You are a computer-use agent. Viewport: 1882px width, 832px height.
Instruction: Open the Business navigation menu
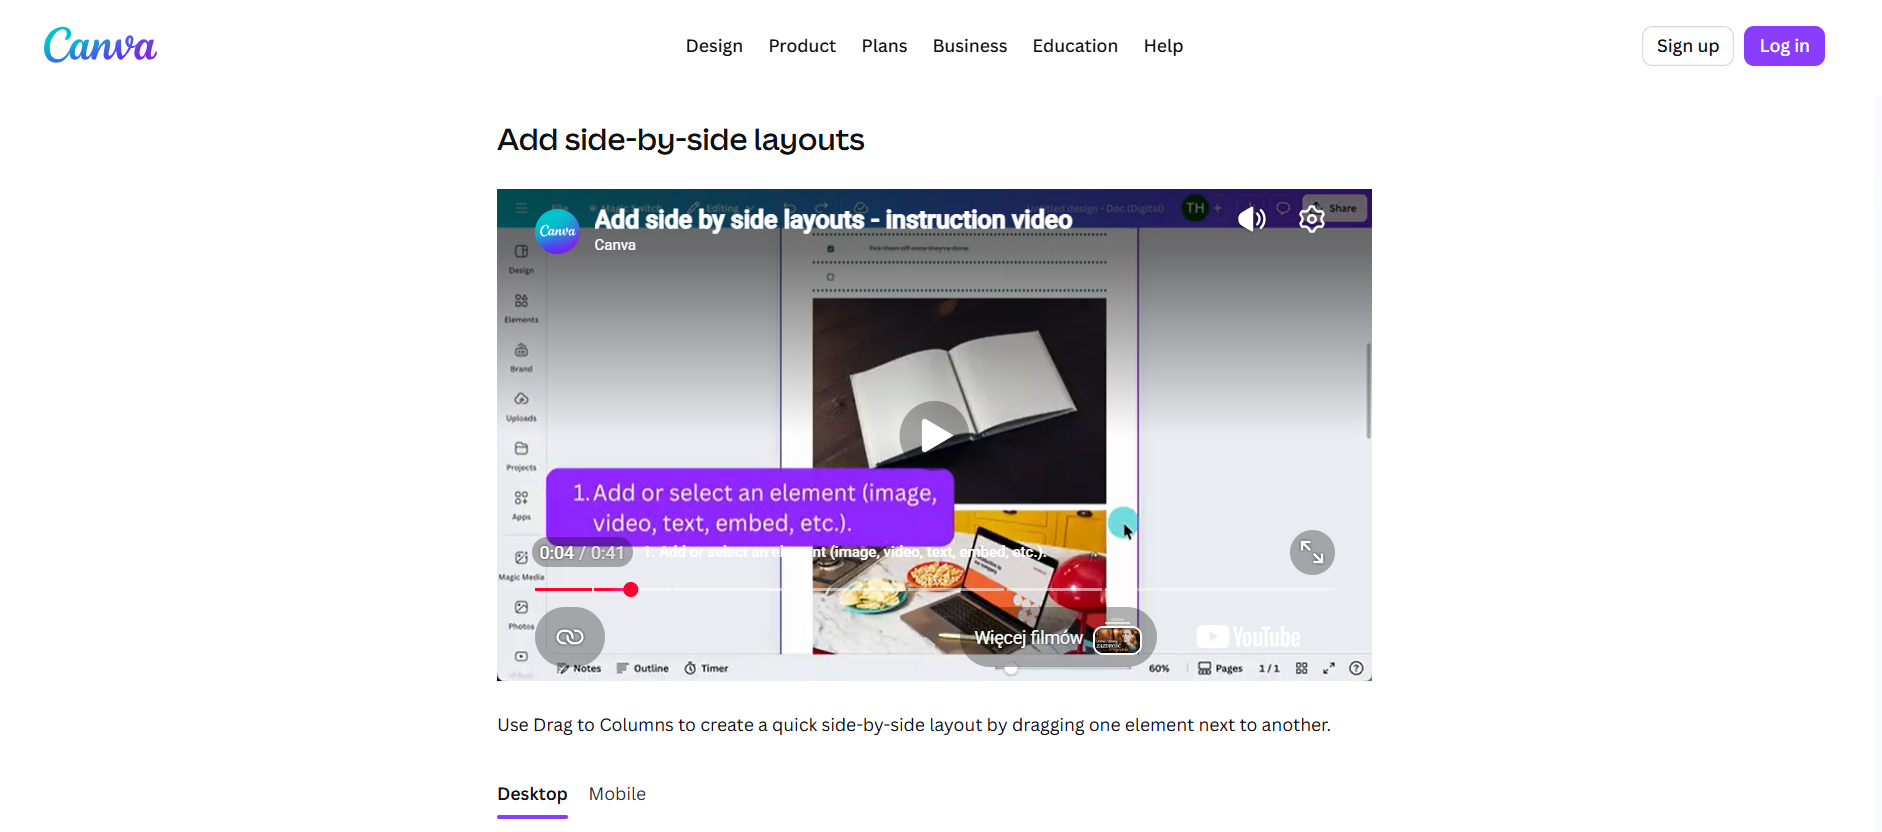970,46
